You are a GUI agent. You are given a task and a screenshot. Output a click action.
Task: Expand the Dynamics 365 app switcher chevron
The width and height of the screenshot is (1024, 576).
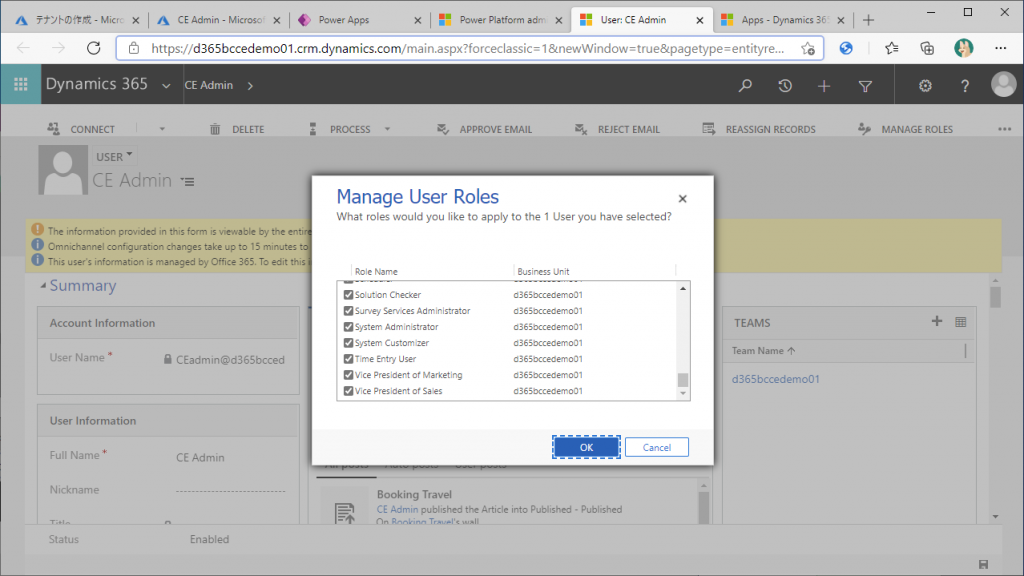(x=166, y=86)
